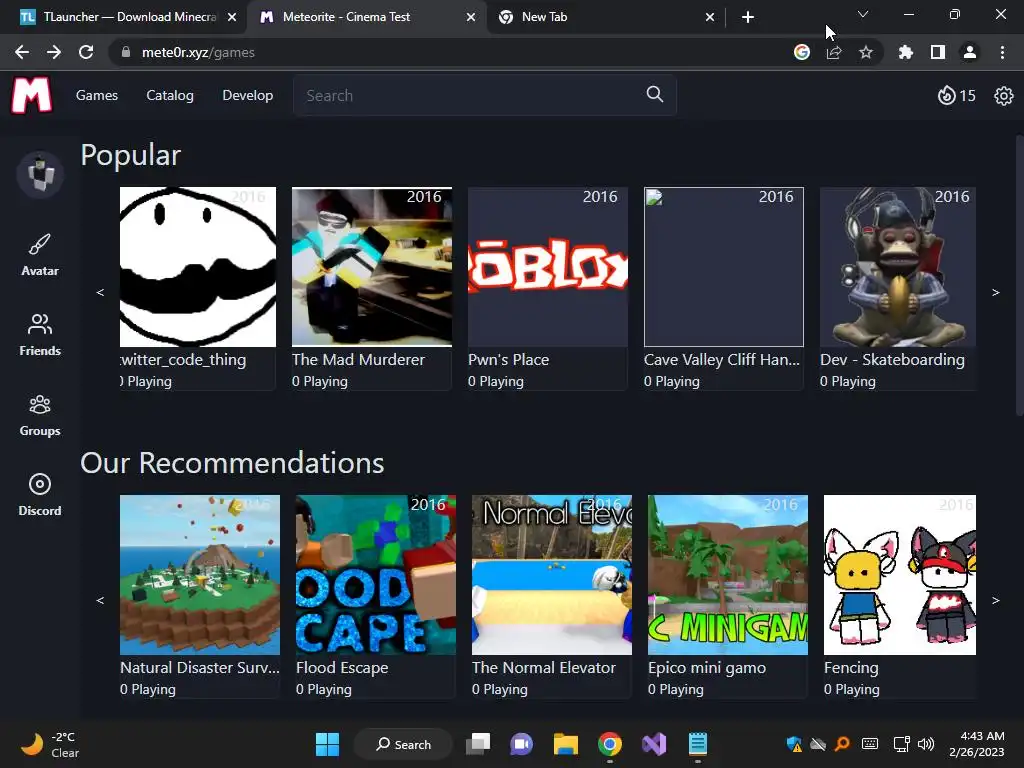Open Windows Start menu

(x=327, y=744)
